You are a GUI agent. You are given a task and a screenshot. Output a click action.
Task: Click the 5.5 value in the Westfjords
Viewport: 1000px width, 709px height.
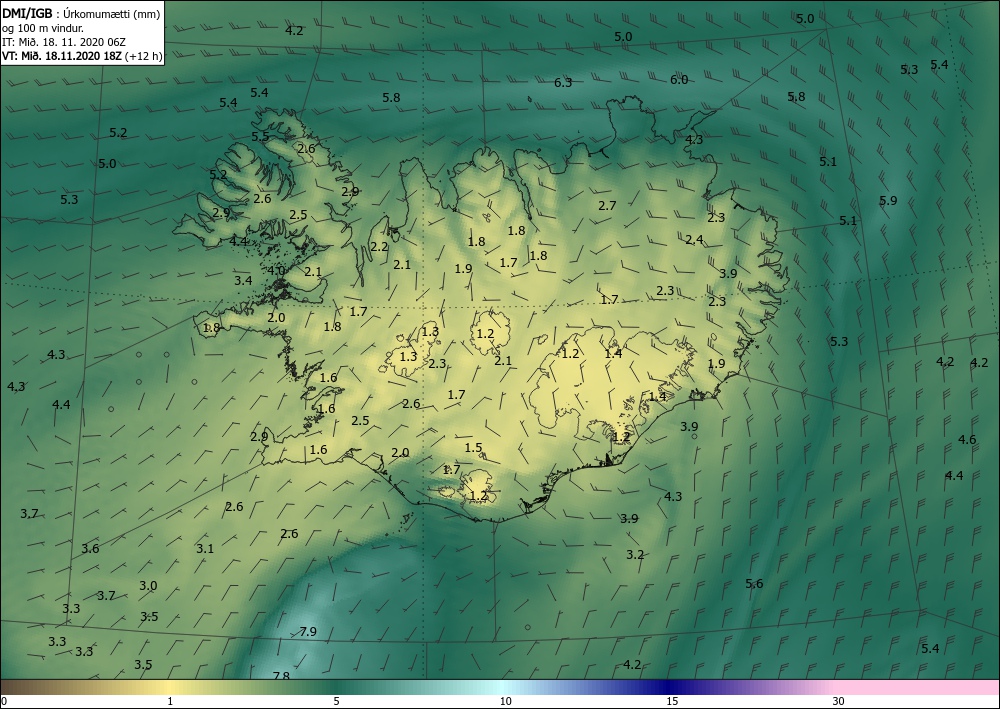[260, 136]
